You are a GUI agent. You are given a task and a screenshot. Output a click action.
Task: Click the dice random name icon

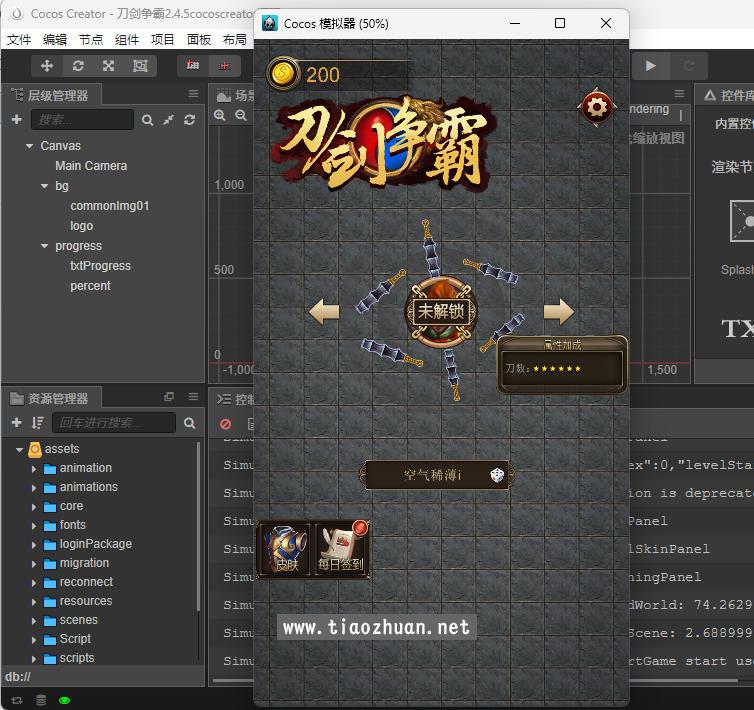[x=497, y=475]
